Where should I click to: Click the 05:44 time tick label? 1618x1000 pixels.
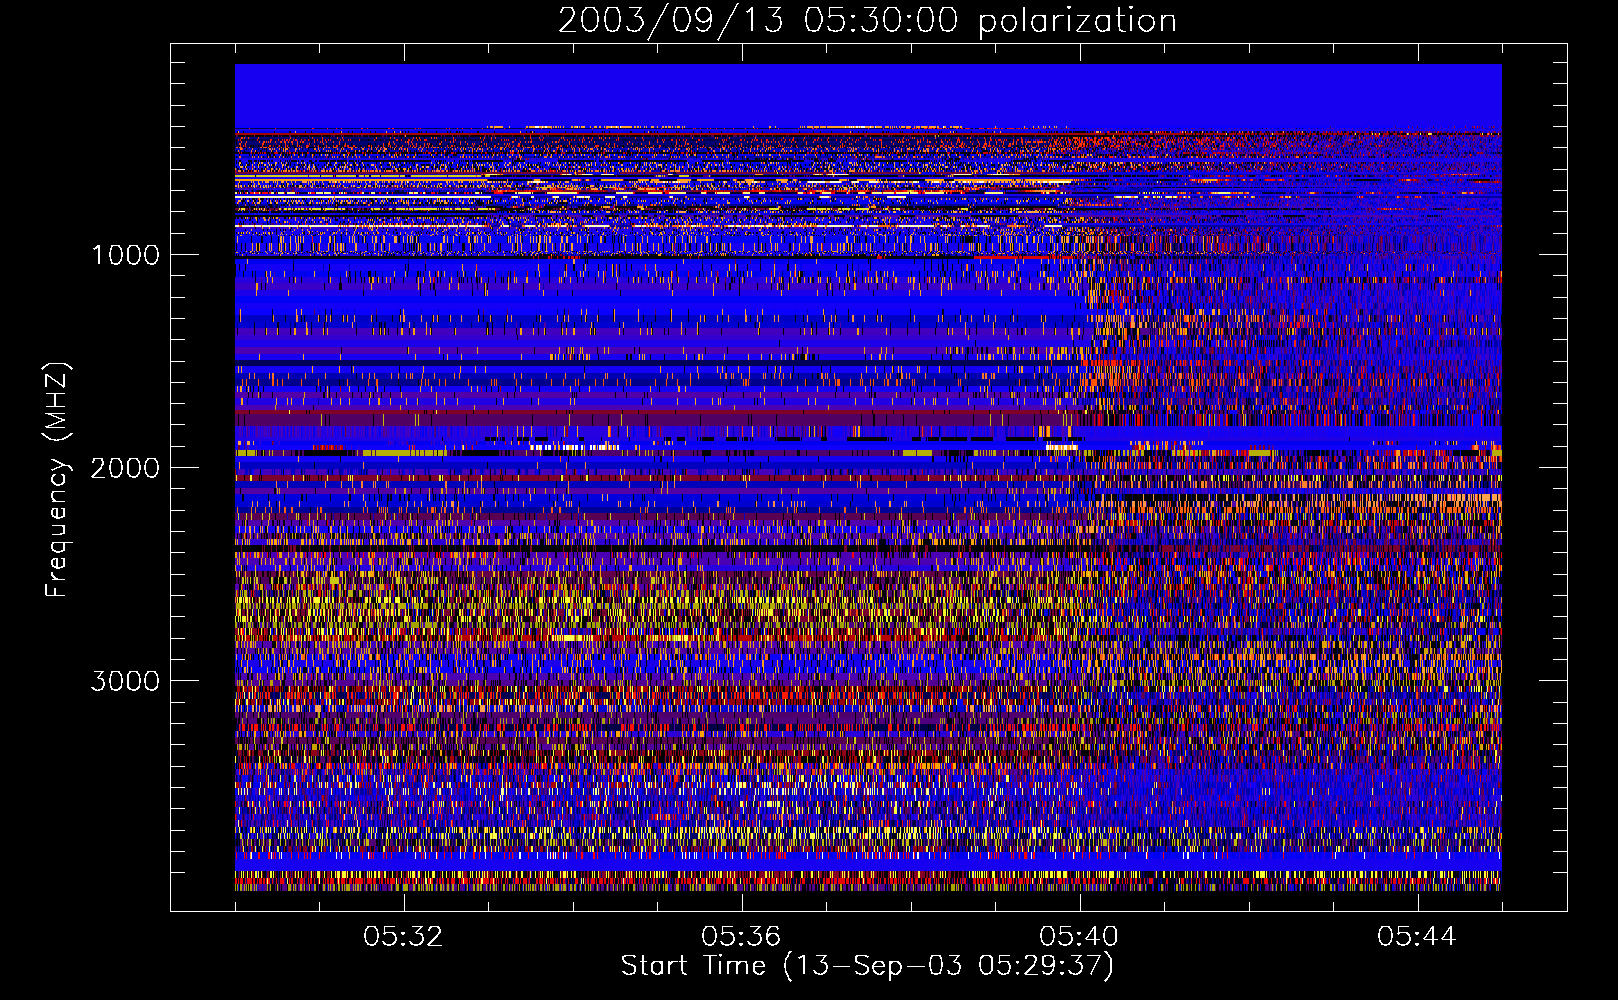click(x=1417, y=937)
